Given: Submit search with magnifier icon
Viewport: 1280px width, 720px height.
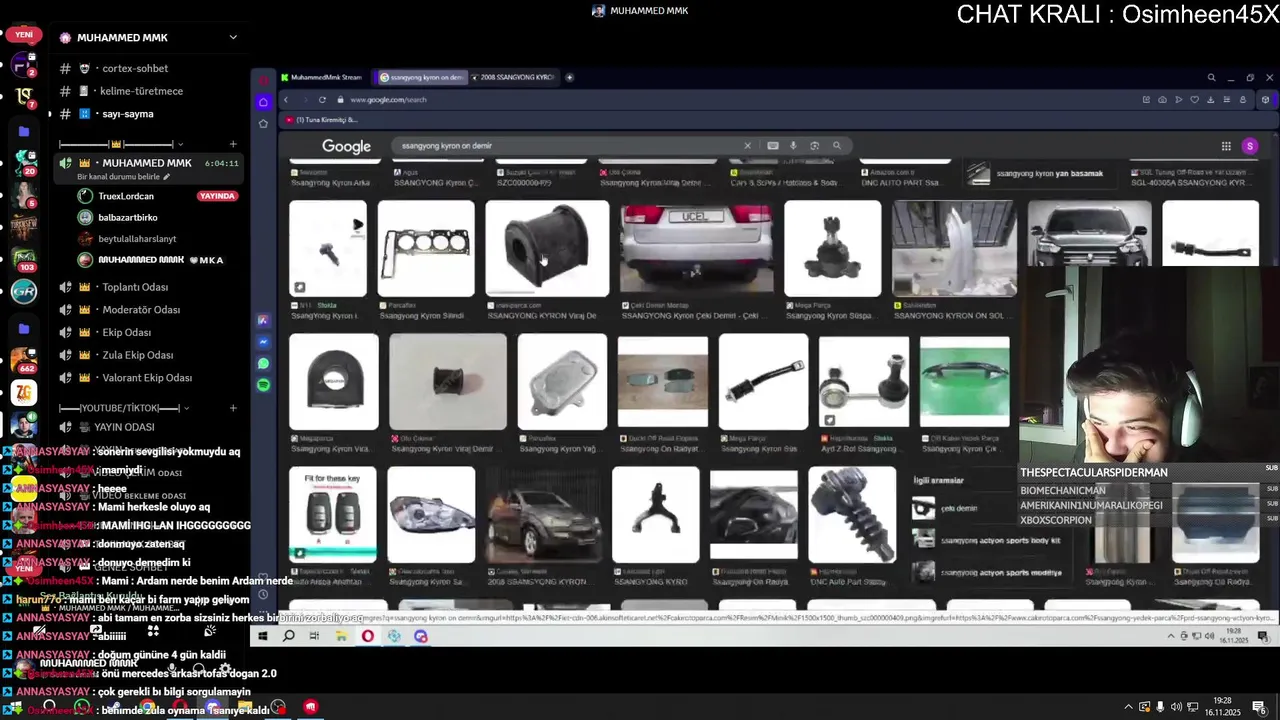Looking at the screenshot, I should (x=837, y=146).
